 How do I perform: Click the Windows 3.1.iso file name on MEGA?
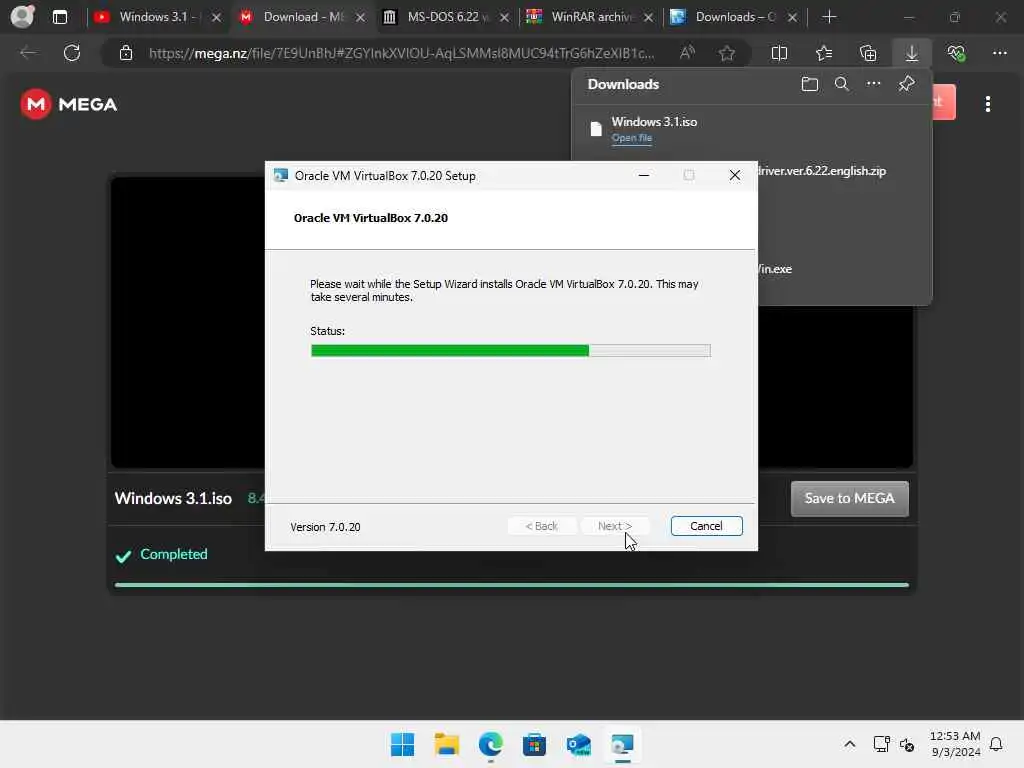[174, 498]
